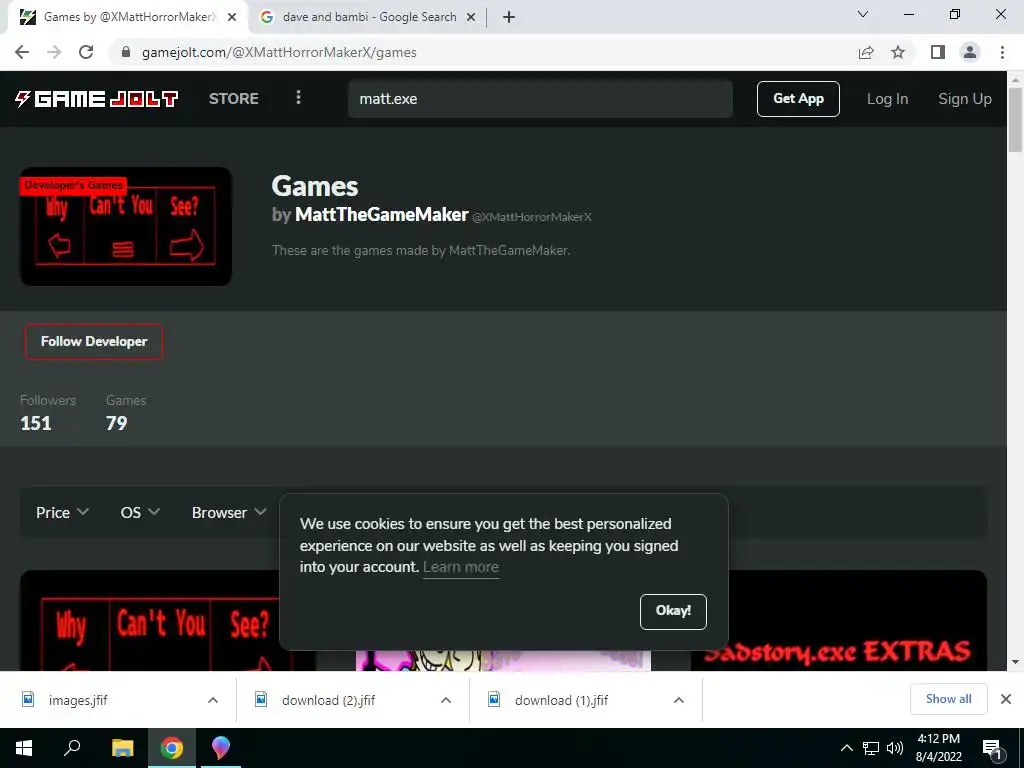Click the Game Jolt logo
The height and width of the screenshot is (768, 1024).
click(x=96, y=99)
